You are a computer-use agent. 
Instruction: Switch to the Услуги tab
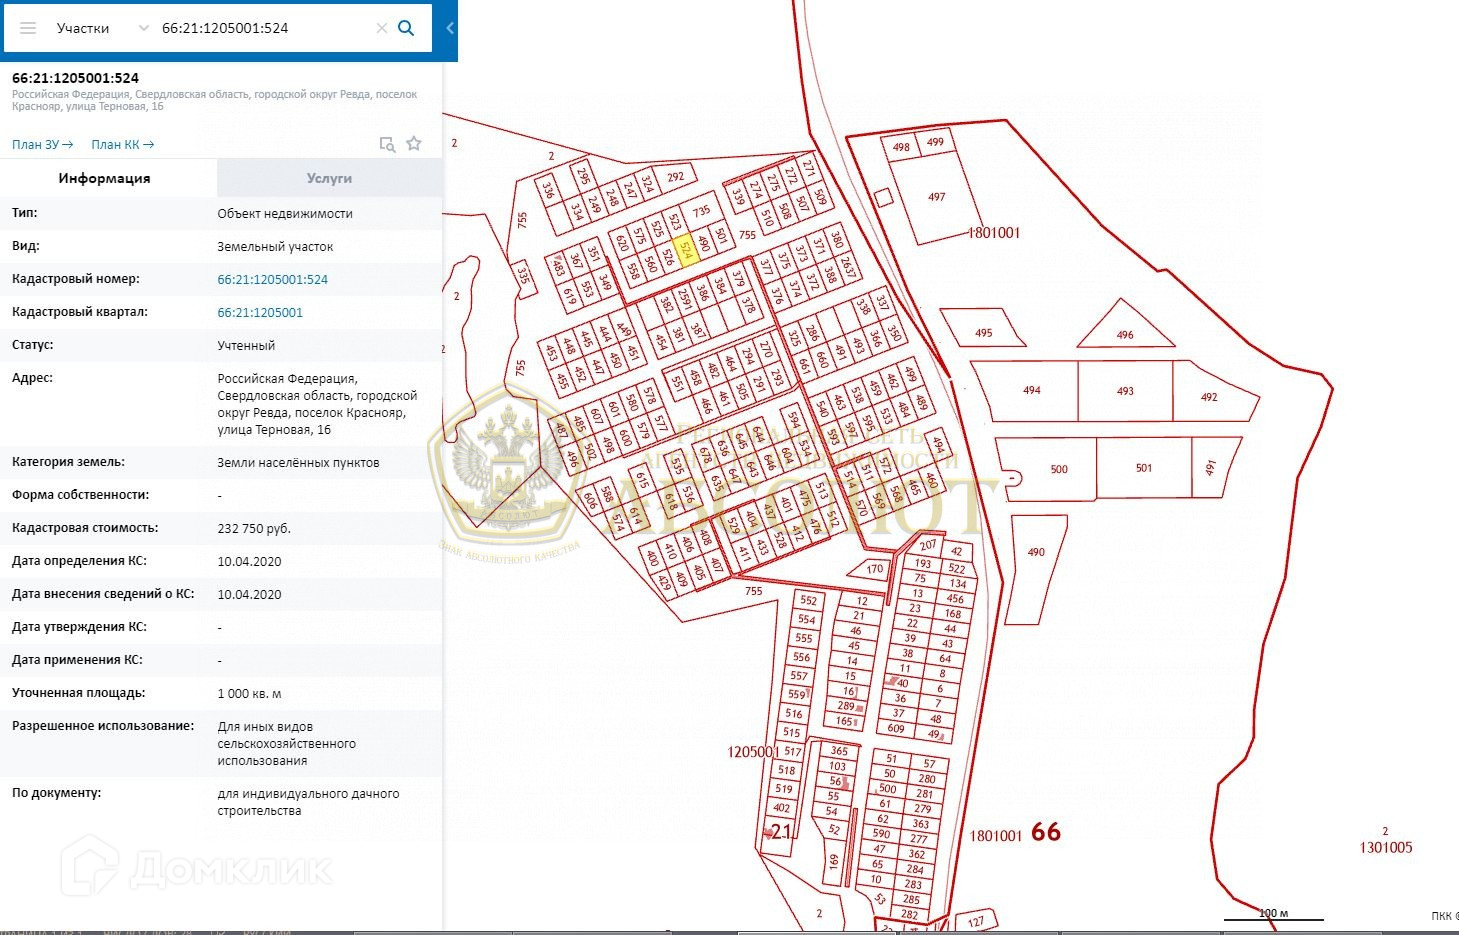click(329, 178)
